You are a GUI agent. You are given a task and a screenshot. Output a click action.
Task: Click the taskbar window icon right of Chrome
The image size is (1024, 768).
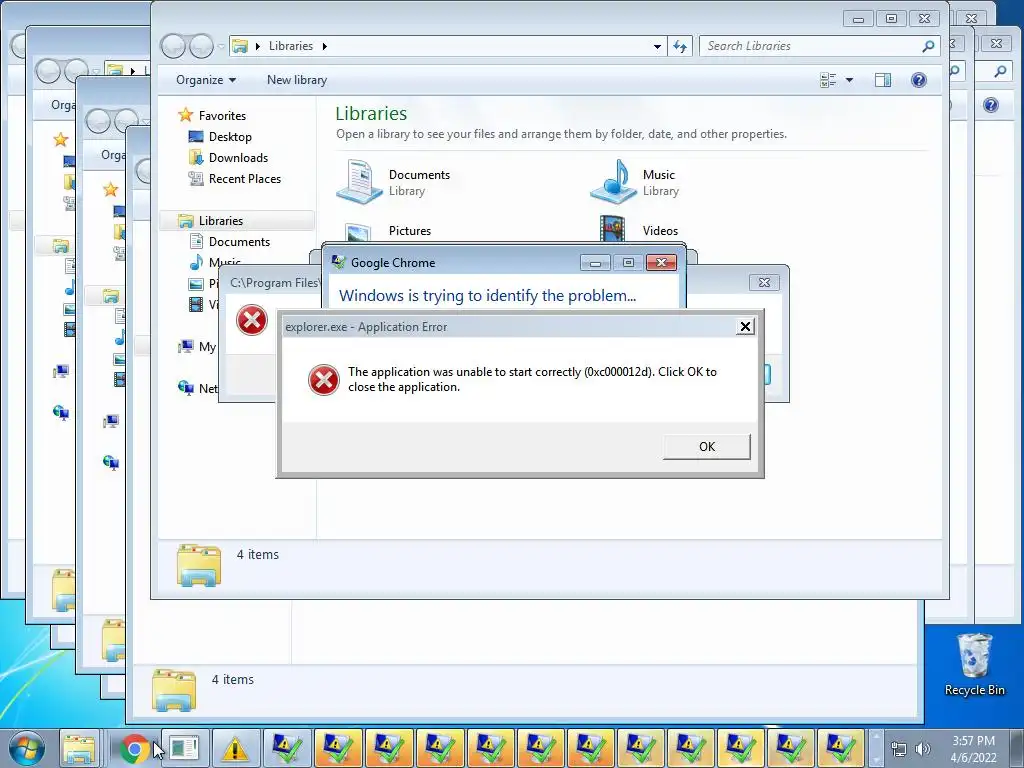tap(185, 748)
